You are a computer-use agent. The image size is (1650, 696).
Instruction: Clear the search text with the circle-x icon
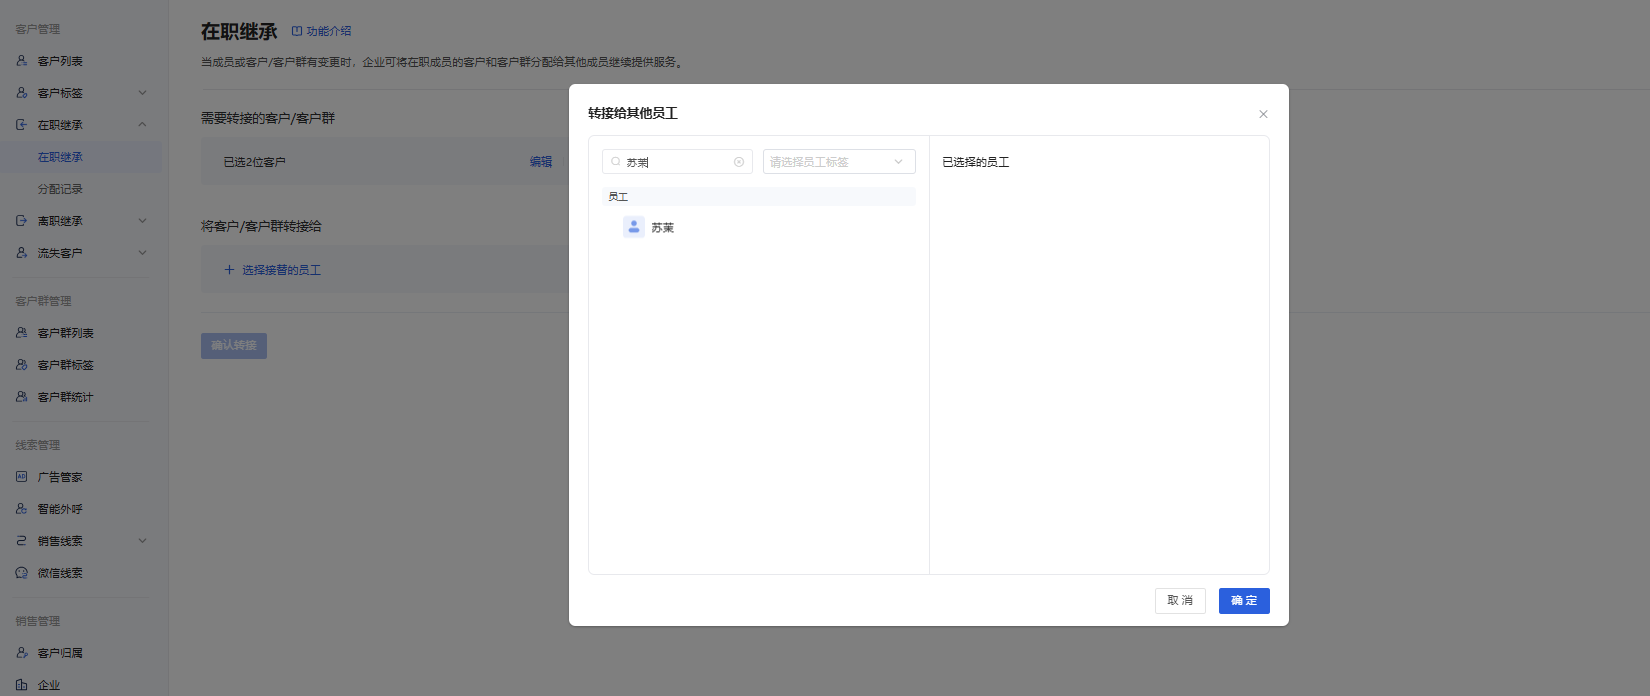click(739, 162)
